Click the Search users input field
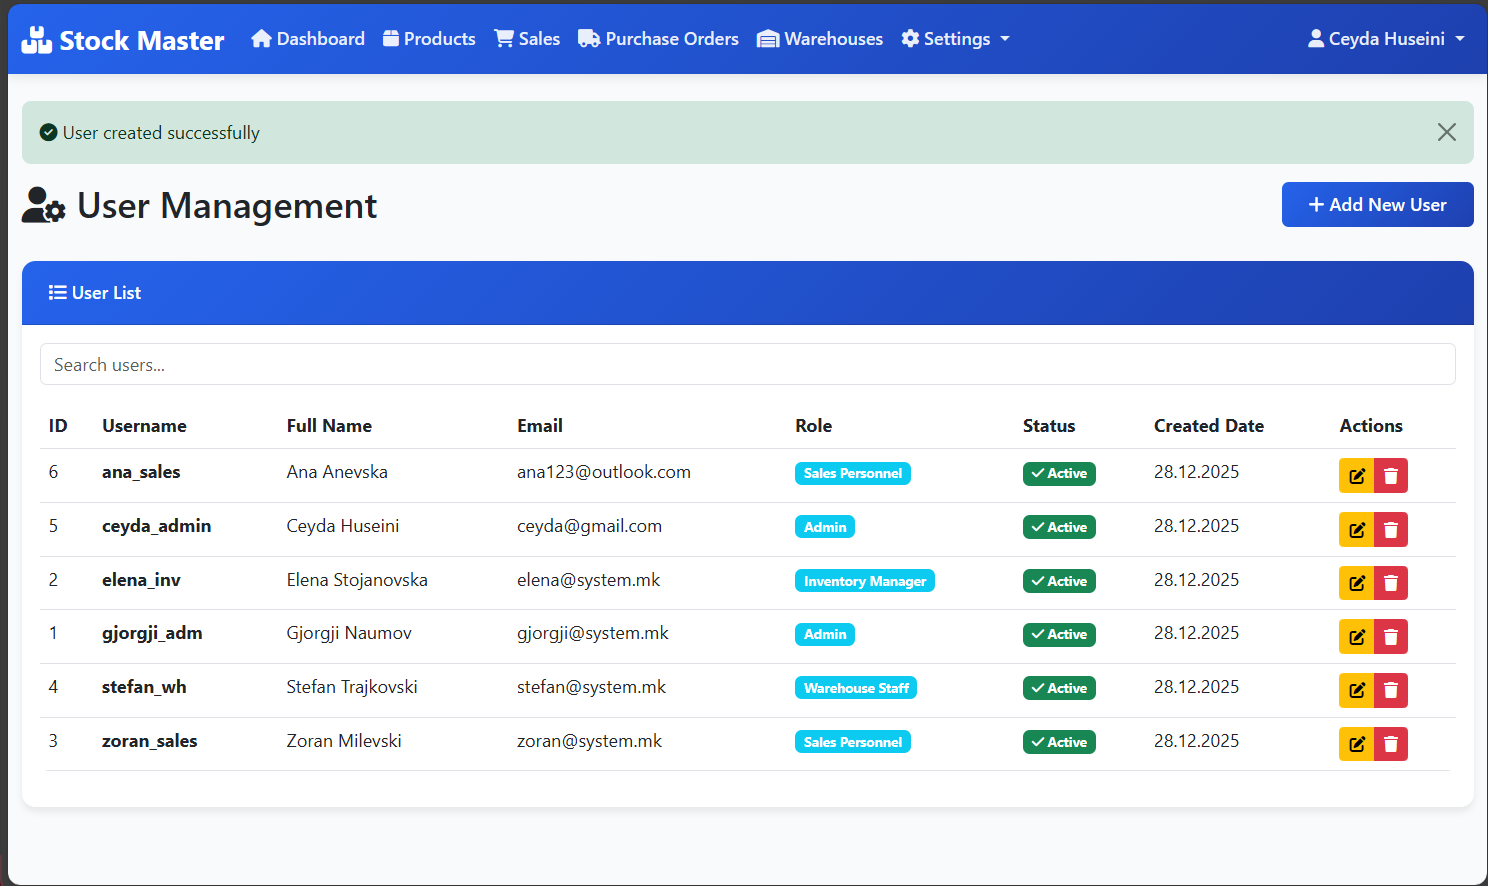The image size is (1488, 886). pyautogui.click(x=747, y=365)
